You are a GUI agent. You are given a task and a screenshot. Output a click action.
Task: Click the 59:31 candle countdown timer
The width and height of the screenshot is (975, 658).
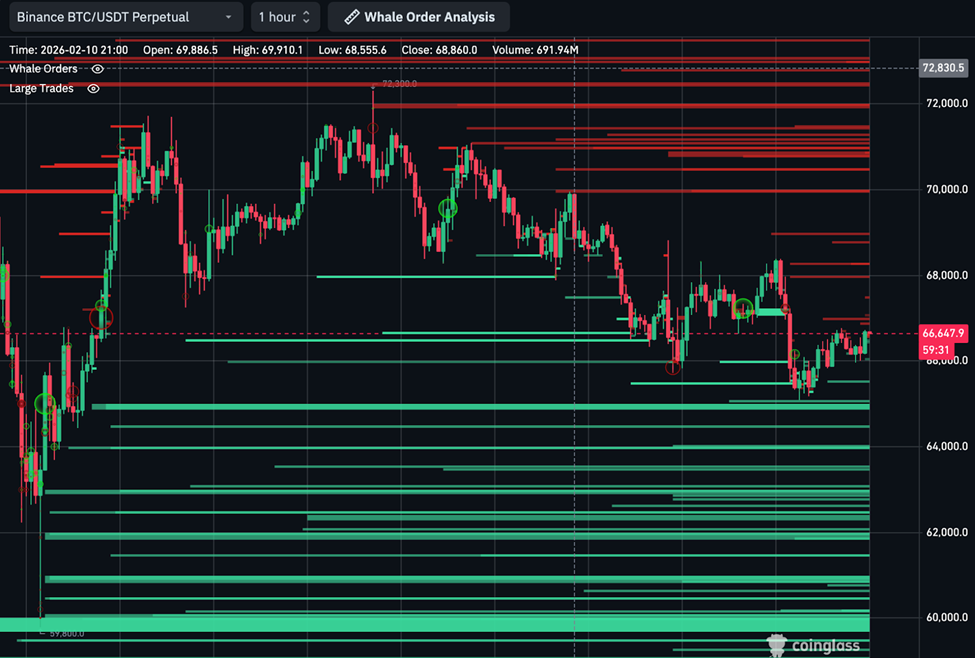pyautogui.click(x=936, y=350)
